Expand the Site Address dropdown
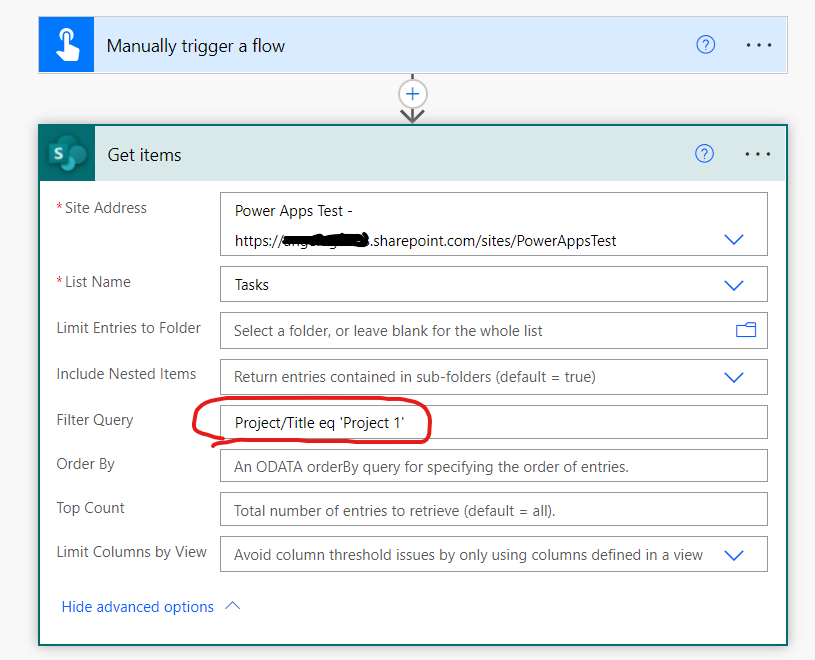Image resolution: width=815 pixels, height=660 pixels. point(734,240)
